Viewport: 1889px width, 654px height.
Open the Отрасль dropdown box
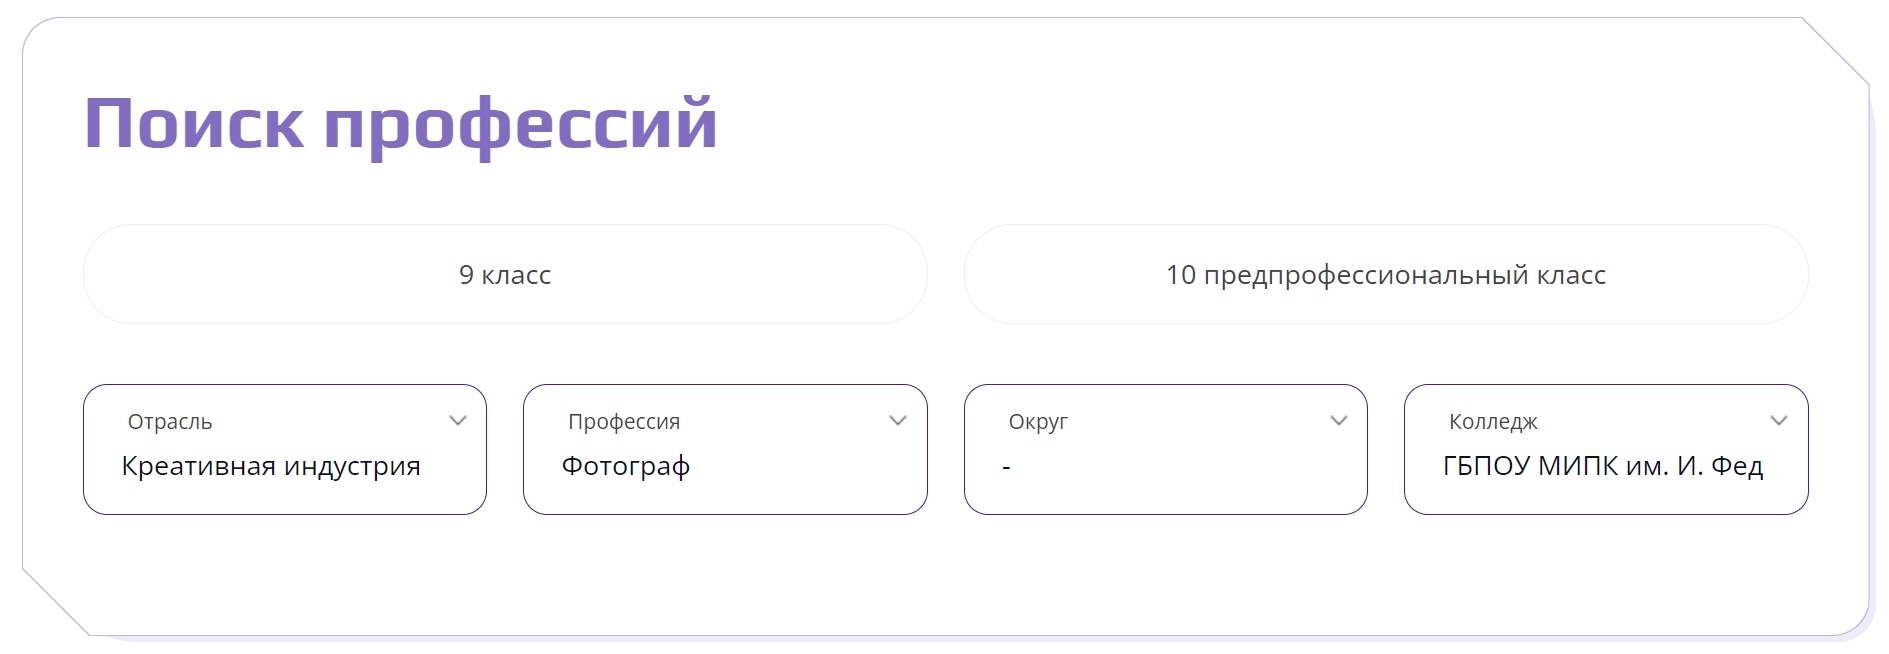point(284,449)
